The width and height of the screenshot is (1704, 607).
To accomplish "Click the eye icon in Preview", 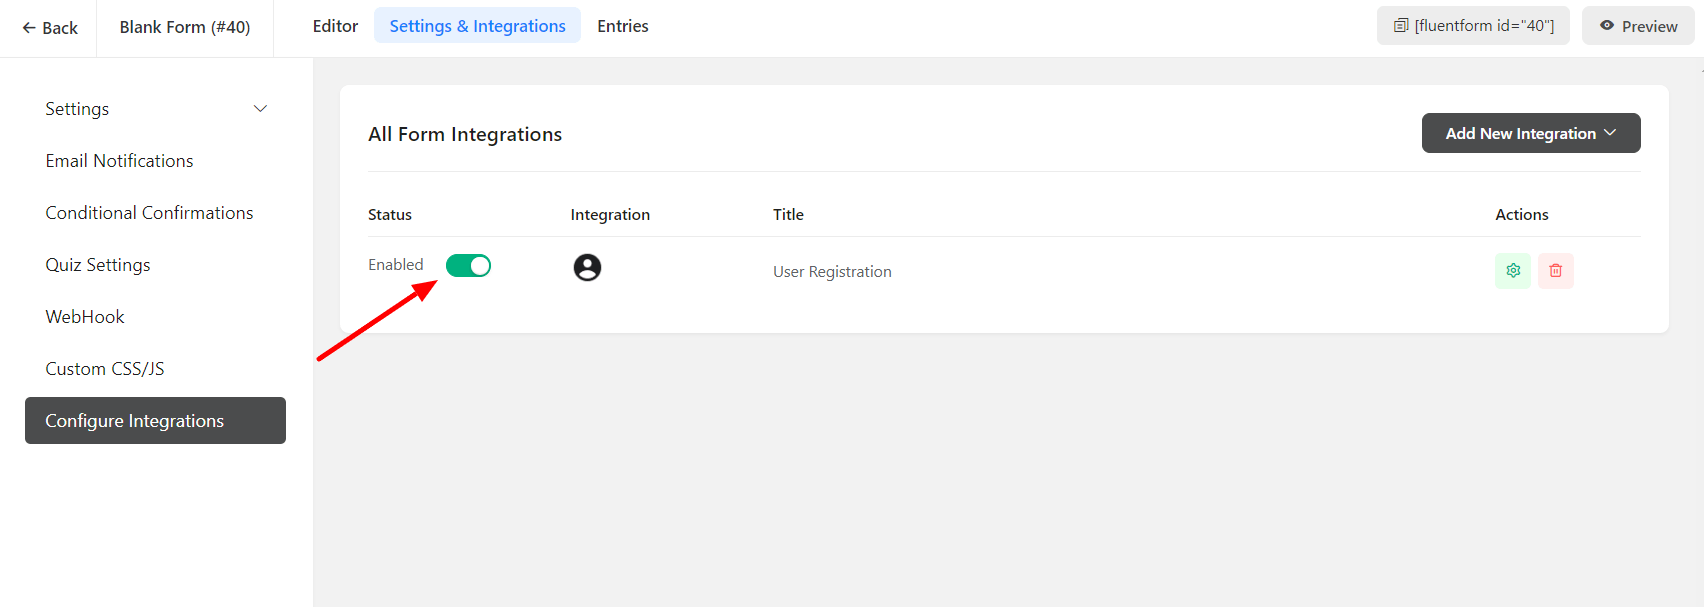I will (1606, 26).
